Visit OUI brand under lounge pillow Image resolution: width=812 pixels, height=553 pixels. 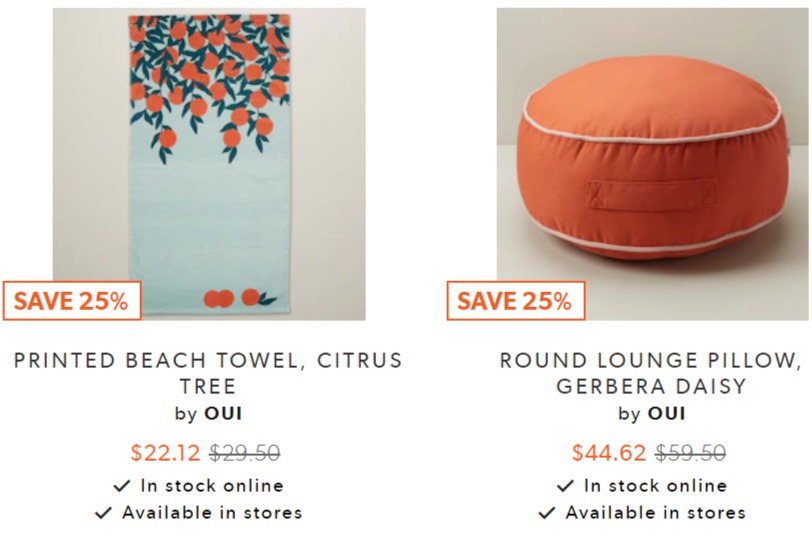(667, 413)
